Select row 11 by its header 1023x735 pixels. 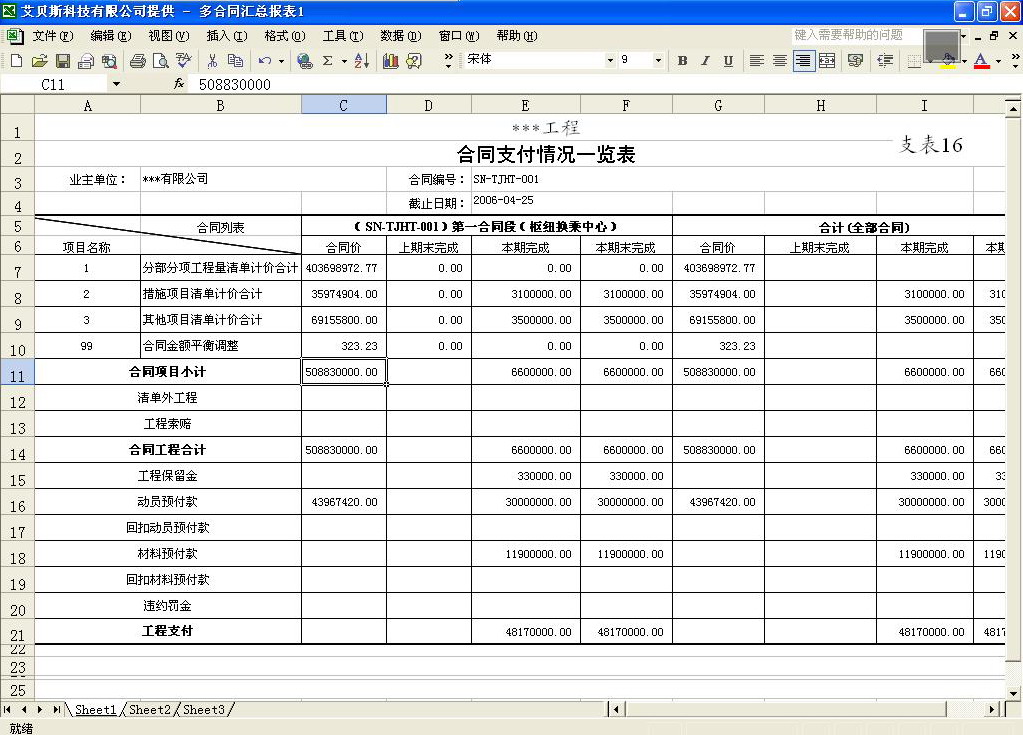17,372
